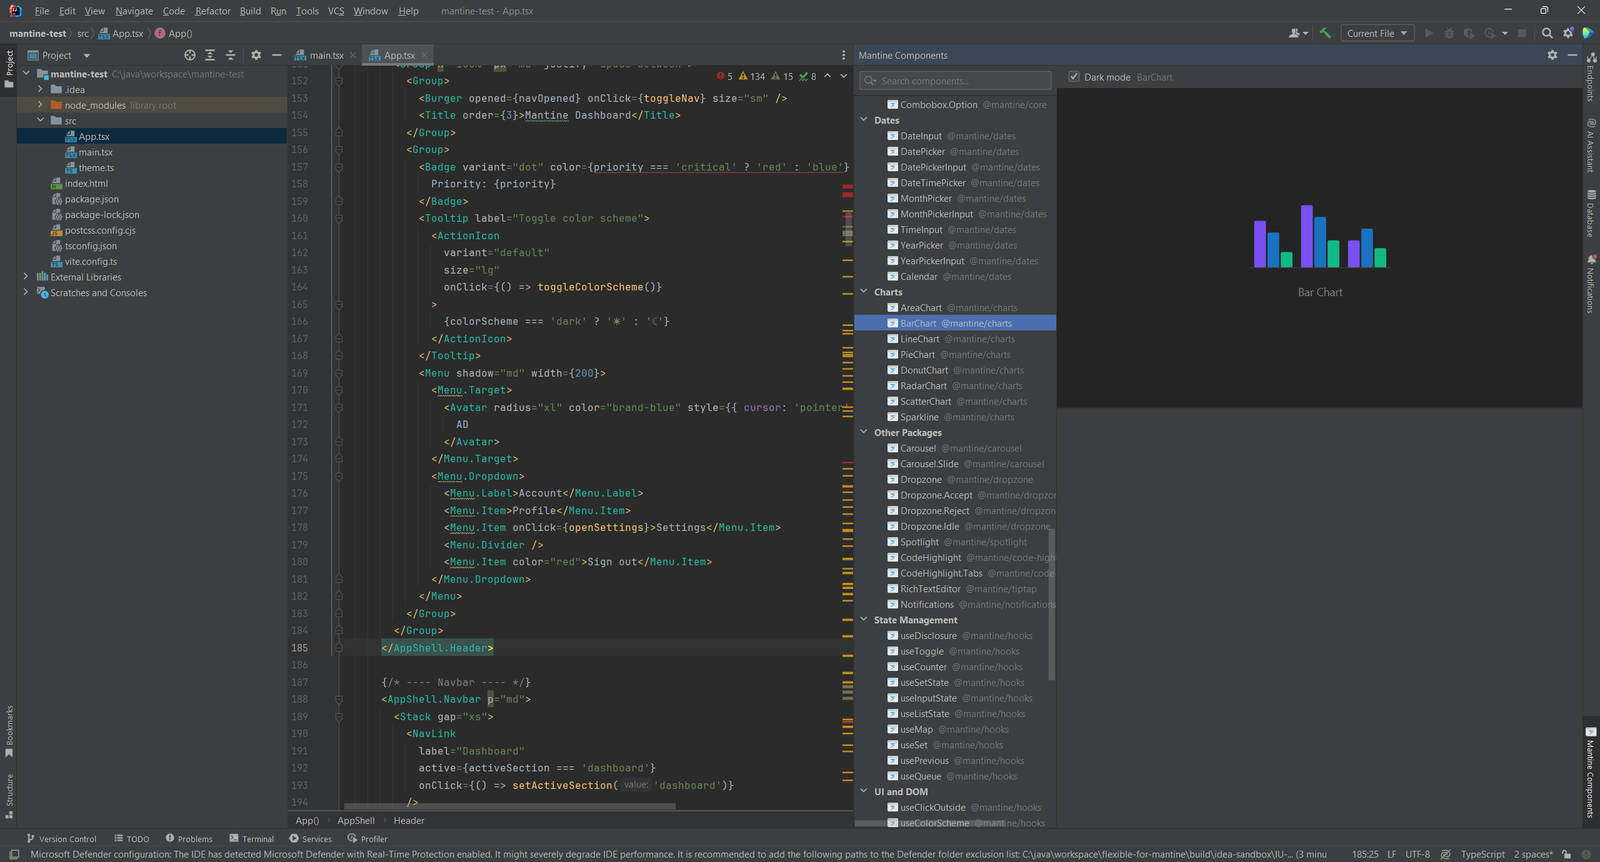1600x862 pixels.
Task: Go to previous highlighted error arrow
Action: 827,76
